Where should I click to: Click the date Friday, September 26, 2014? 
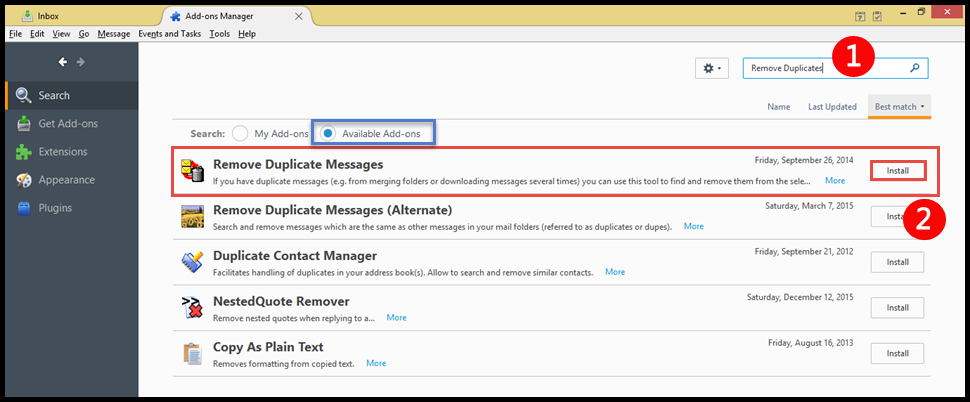tap(804, 160)
